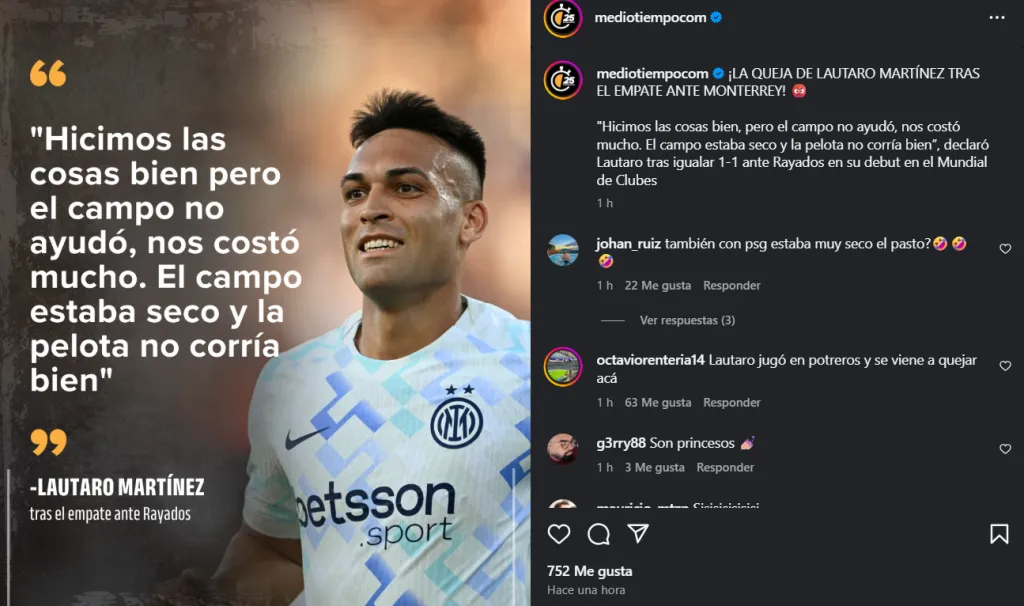Like g3rry88's comment with its heart
The height and width of the screenshot is (606, 1024).
[1005, 449]
